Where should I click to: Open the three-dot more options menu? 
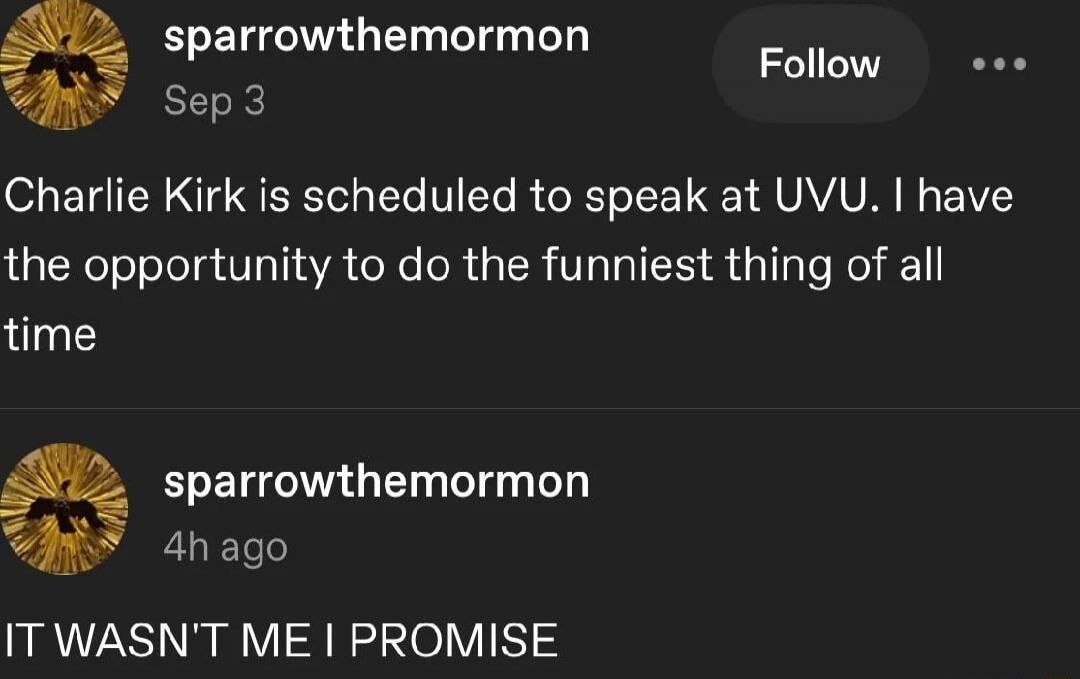[x=999, y=64]
